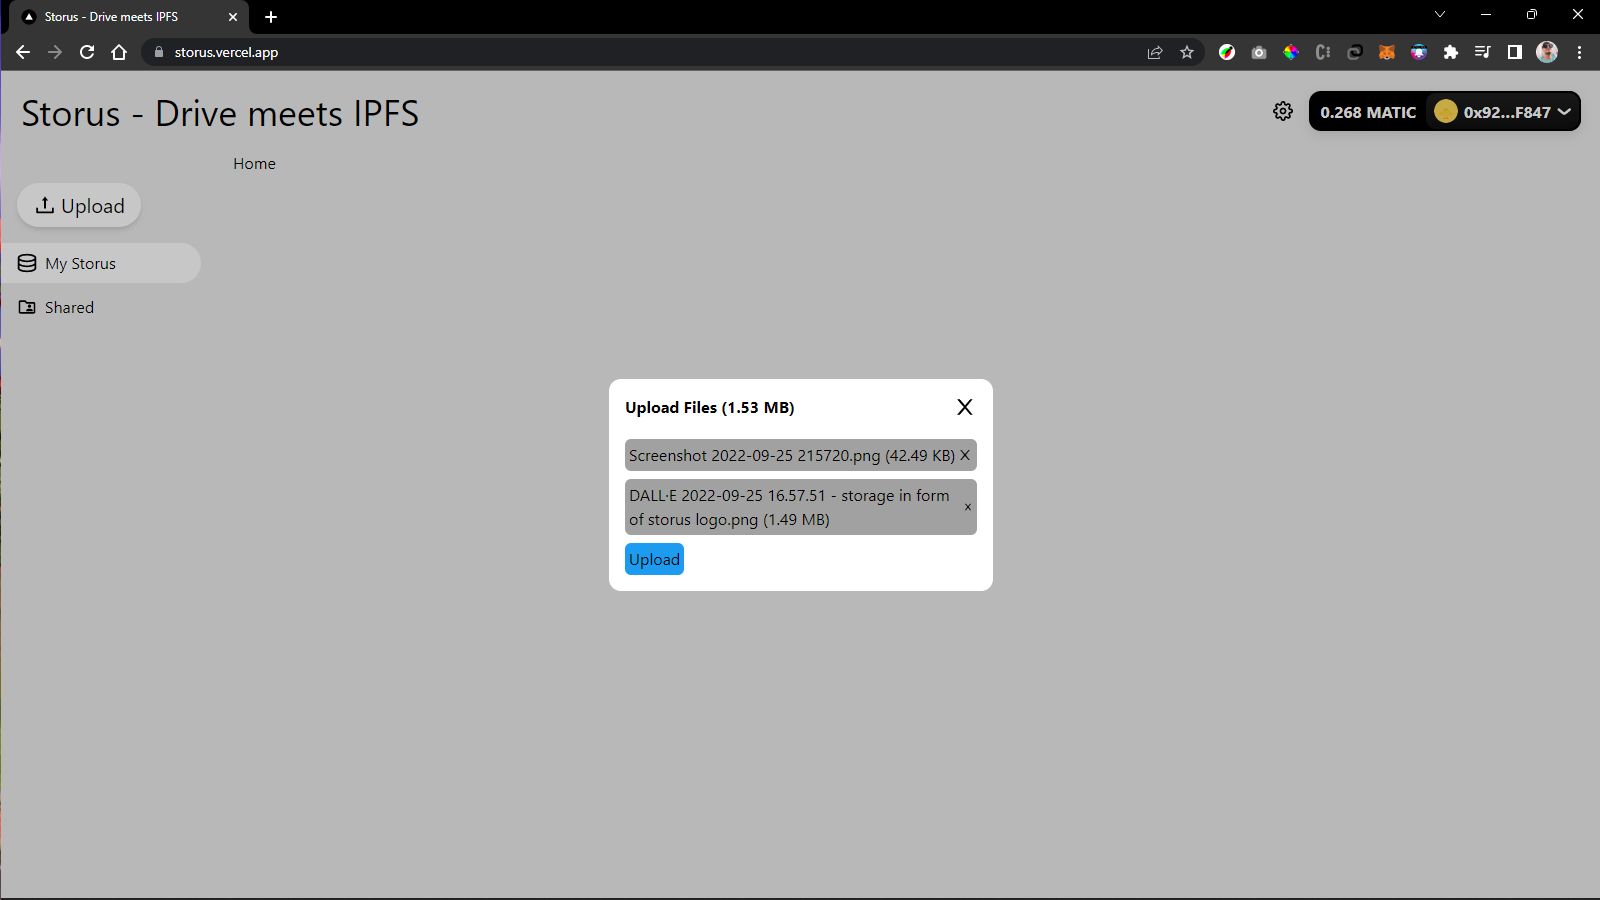Click the address bar URL storus.vercel.app
Screen dimensions: 1600x900
[x=226, y=52]
